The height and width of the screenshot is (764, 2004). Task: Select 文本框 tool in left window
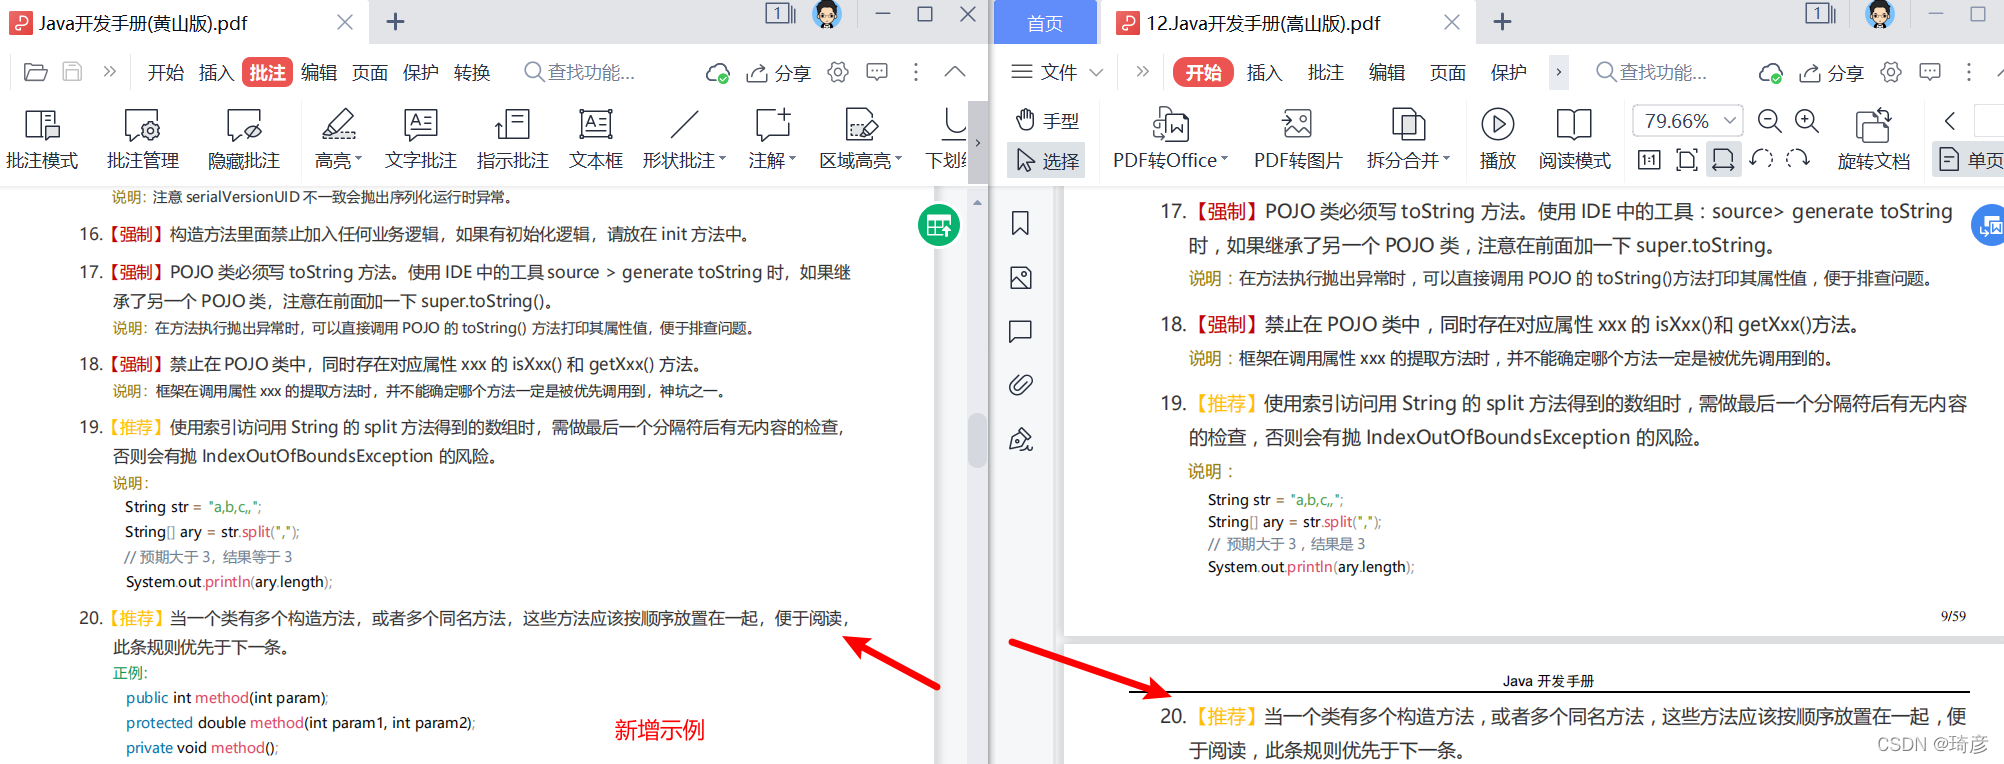[x=596, y=138]
